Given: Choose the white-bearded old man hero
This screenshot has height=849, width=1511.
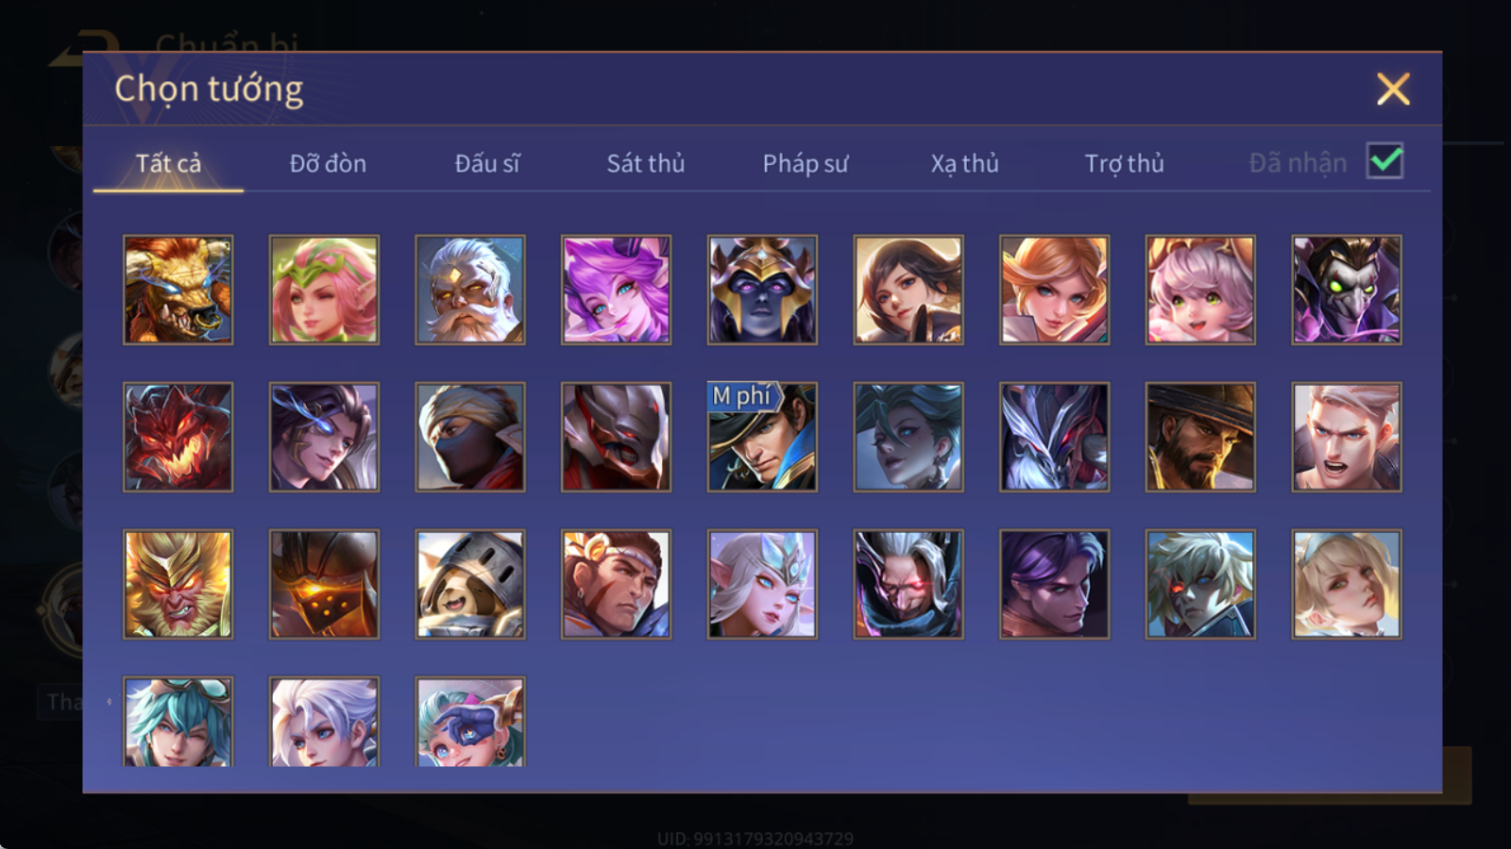Looking at the screenshot, I should [x=470, y=290].
